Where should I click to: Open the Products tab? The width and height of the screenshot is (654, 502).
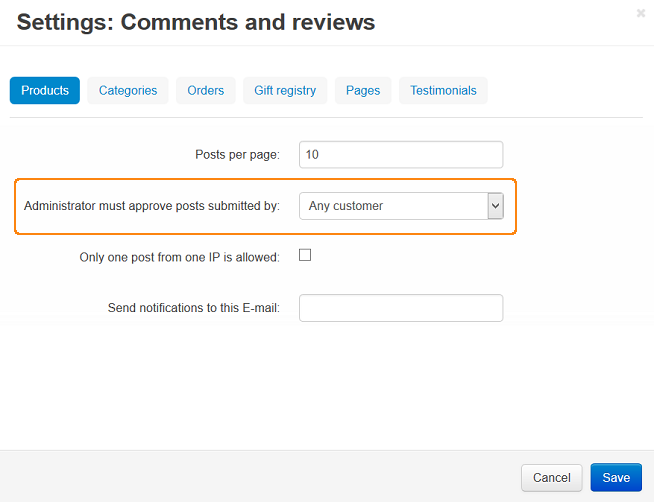tap(45, 90)
